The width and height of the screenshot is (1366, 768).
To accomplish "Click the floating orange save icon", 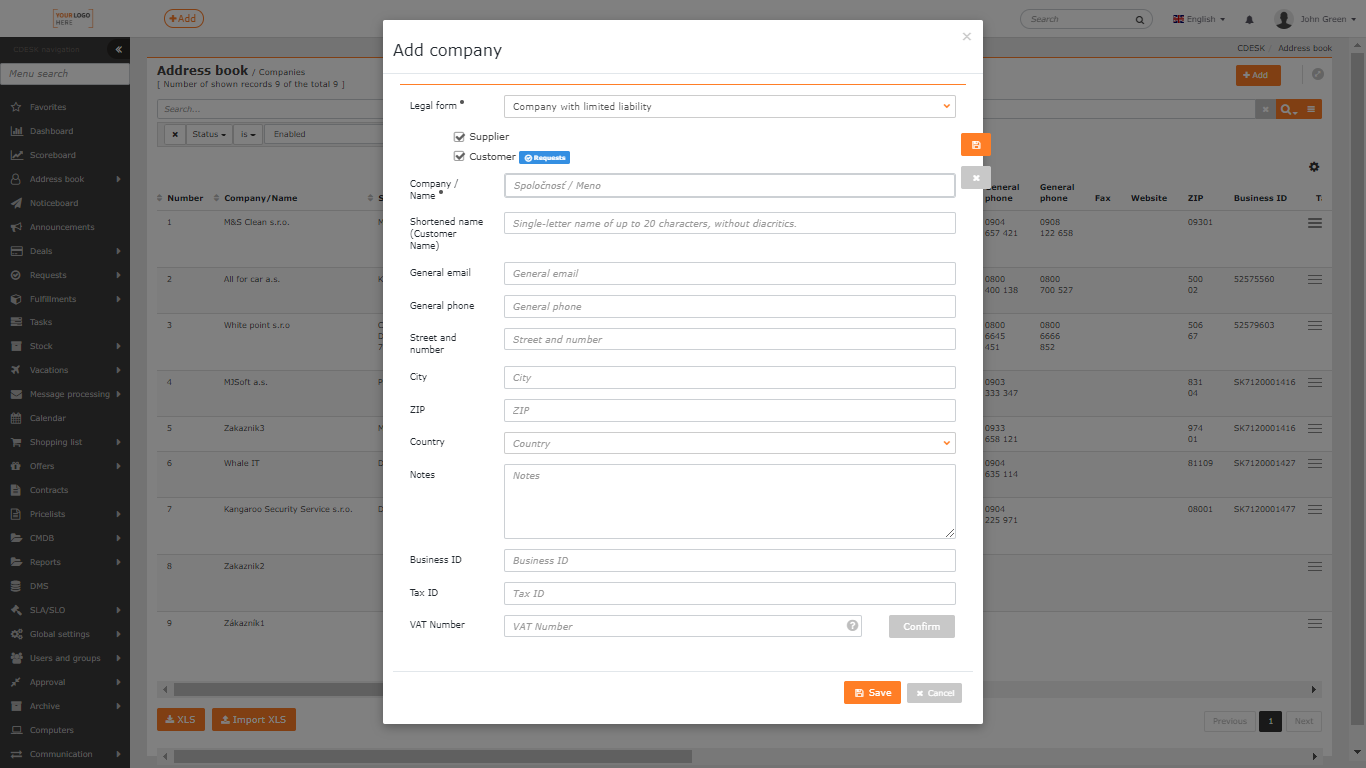I will click(x=976, y=145).
